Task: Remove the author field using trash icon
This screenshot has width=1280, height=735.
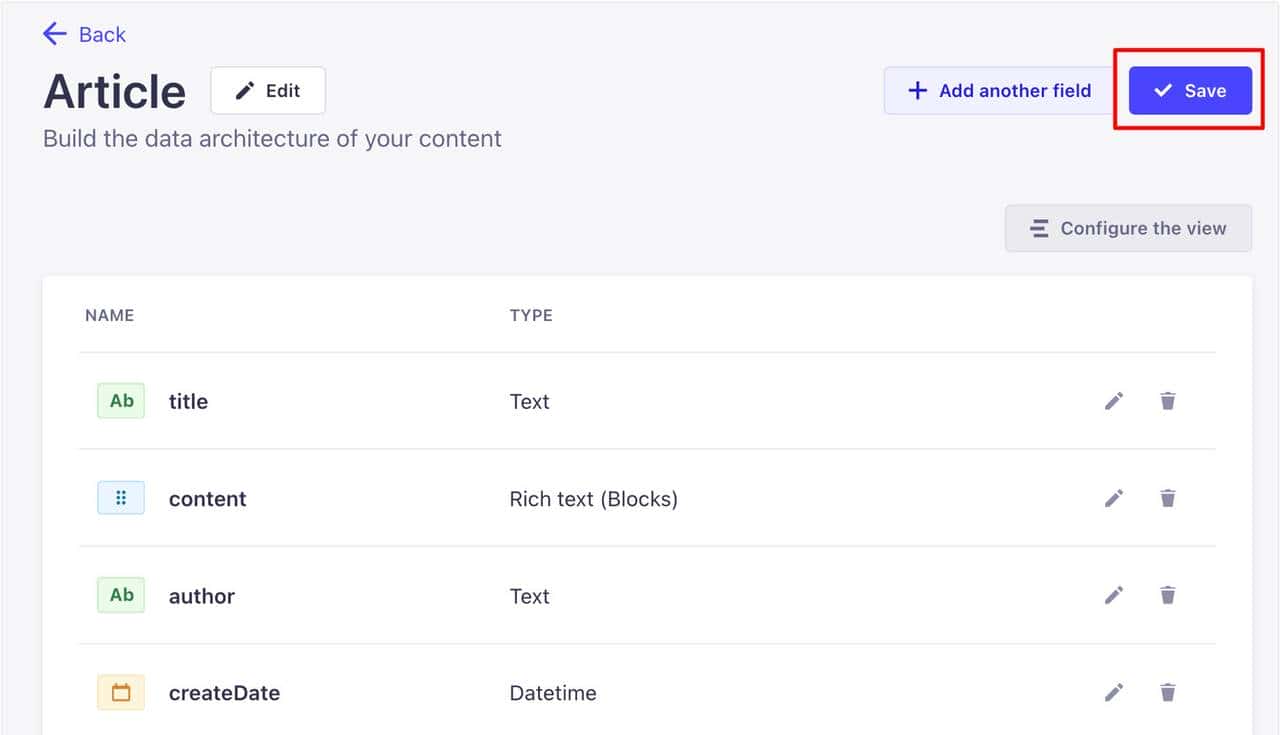Action: point(1167,595)
